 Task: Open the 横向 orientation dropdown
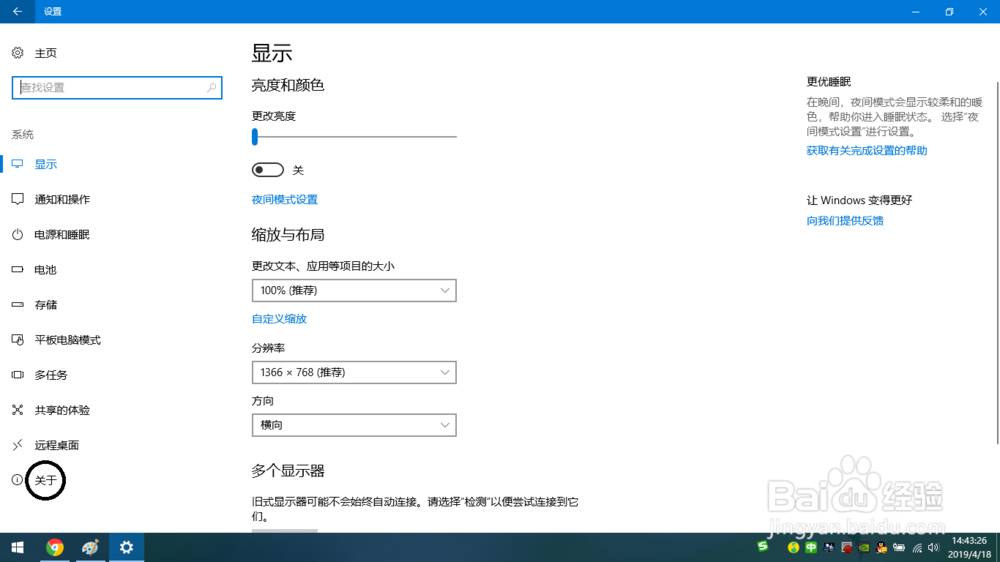click(x=354, y=425)
